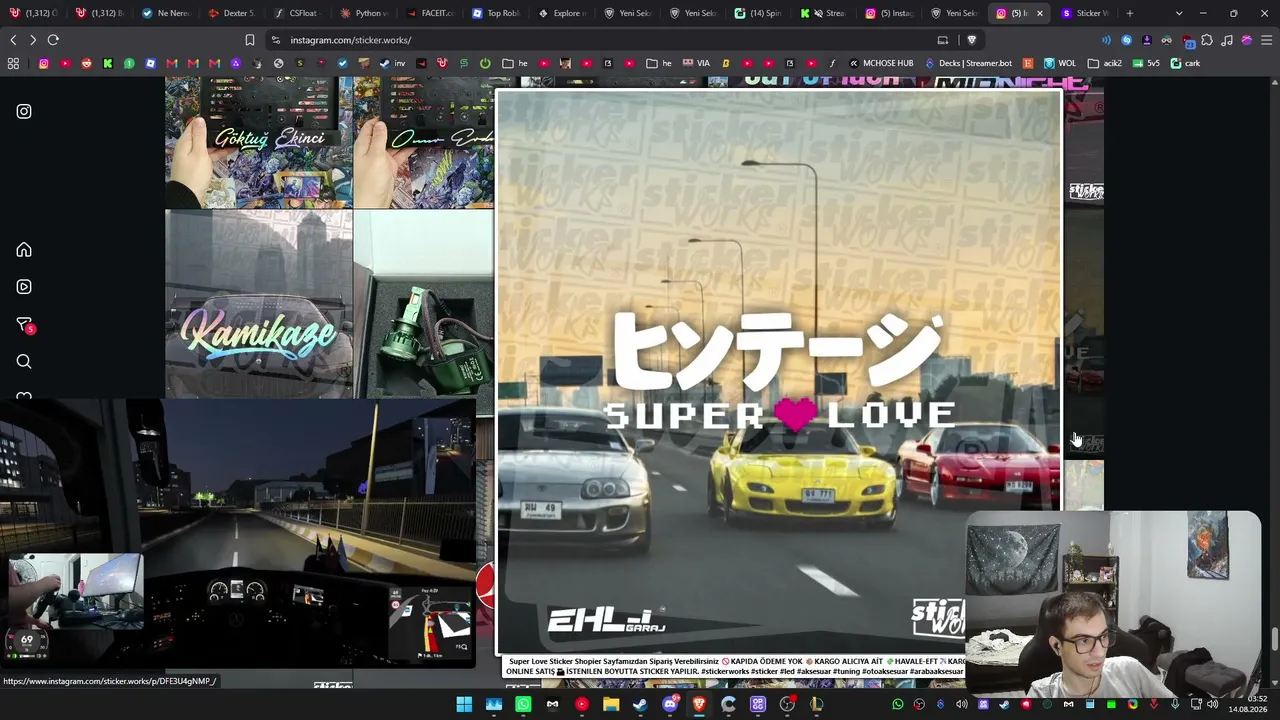
Task: Open File Explorer from the taskbar
Action: (x=611, y=704)
